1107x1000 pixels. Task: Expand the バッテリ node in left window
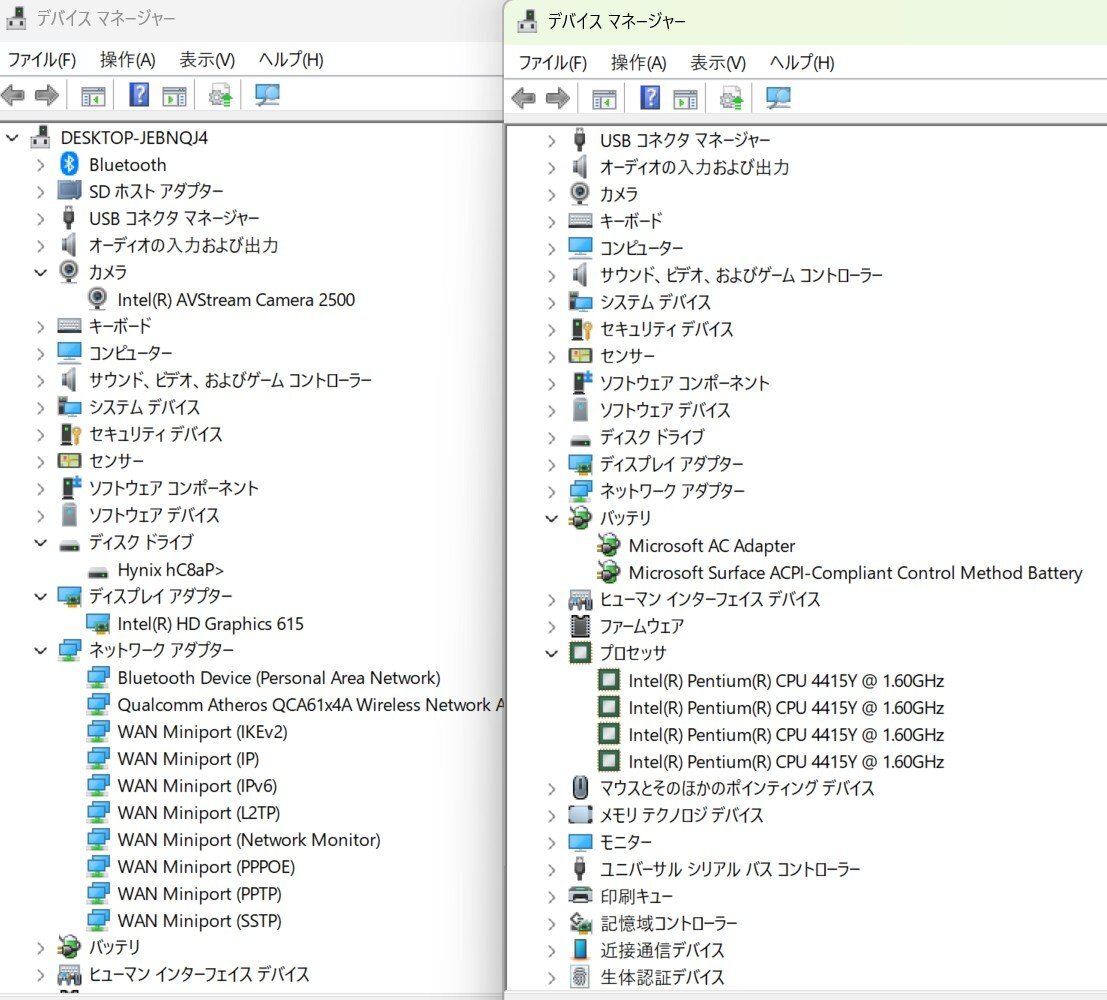(40, 948)
